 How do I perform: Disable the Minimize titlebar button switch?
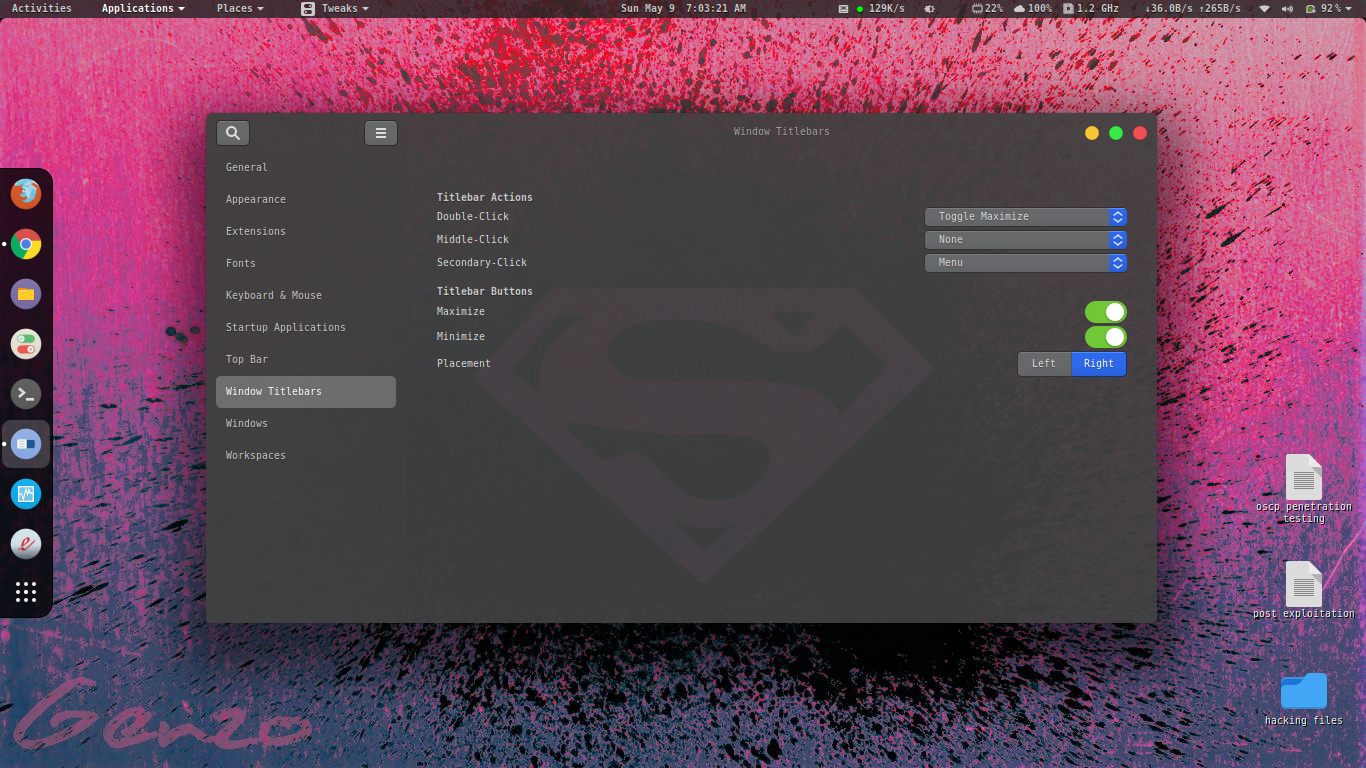[1105, 337]
